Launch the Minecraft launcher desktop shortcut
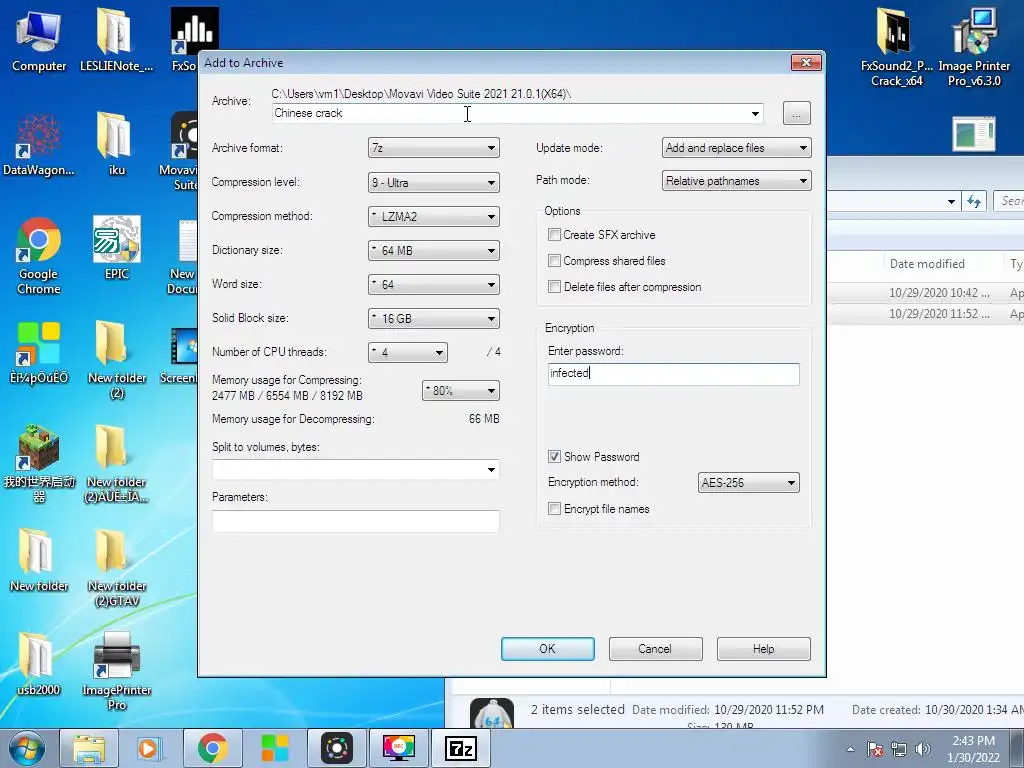1024x768 pixels. pos(39,464)
